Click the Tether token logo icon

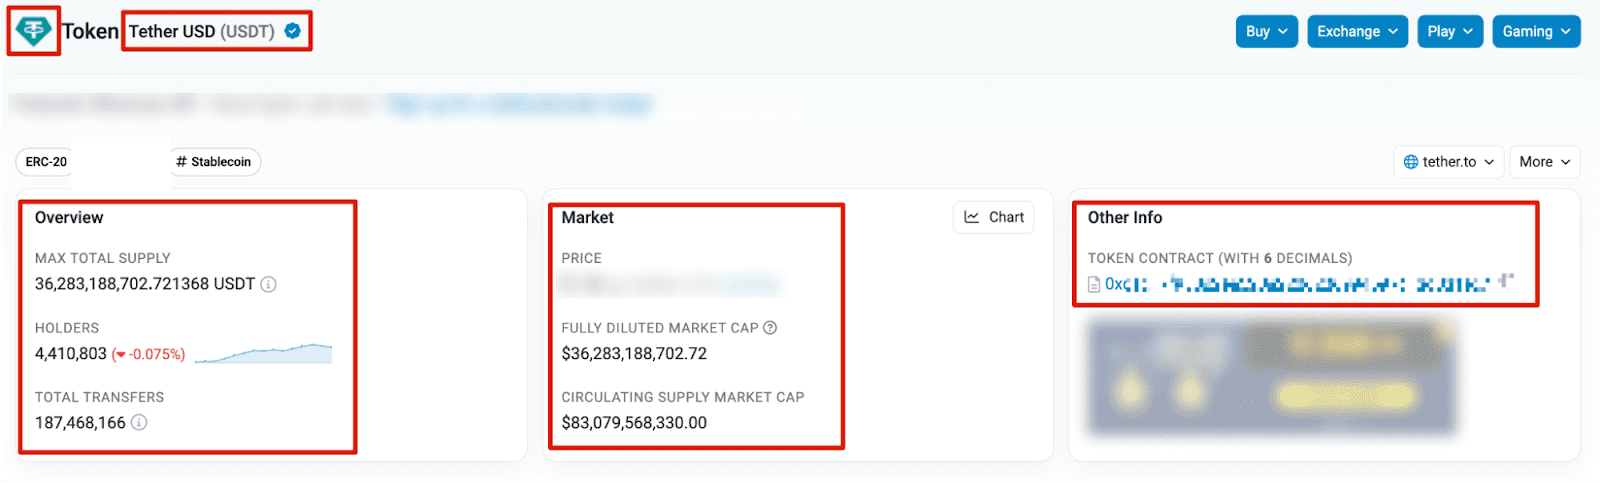pyautogui.click(x=33, y=30)
